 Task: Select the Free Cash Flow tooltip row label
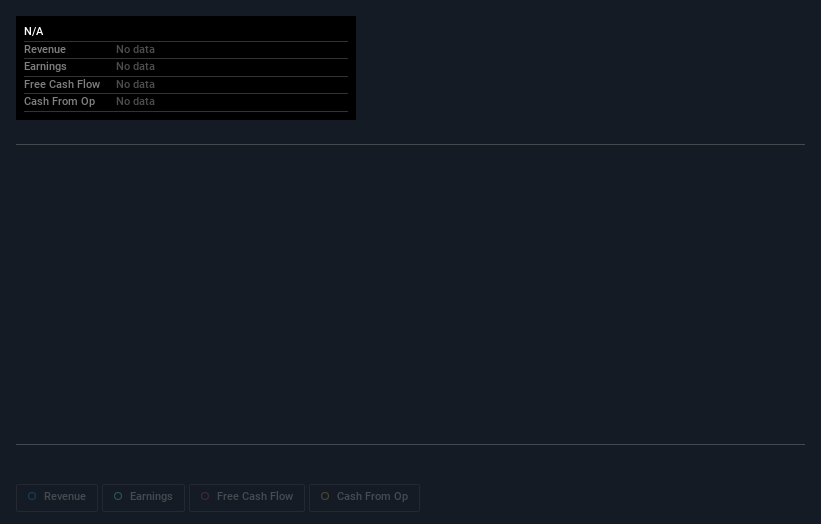pyautogui.click(x=62, y=84)
